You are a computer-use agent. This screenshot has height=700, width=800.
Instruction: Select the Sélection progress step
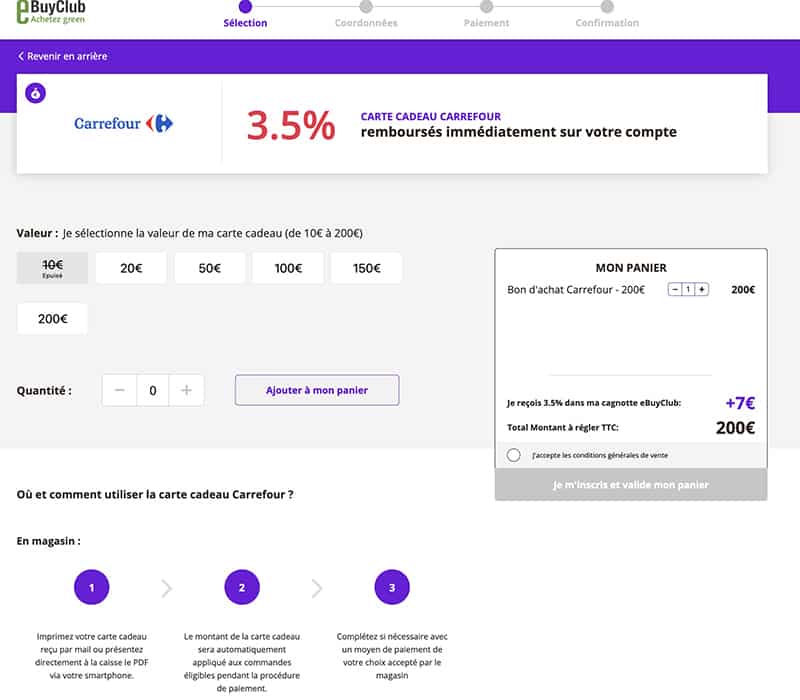click(245, 14)
